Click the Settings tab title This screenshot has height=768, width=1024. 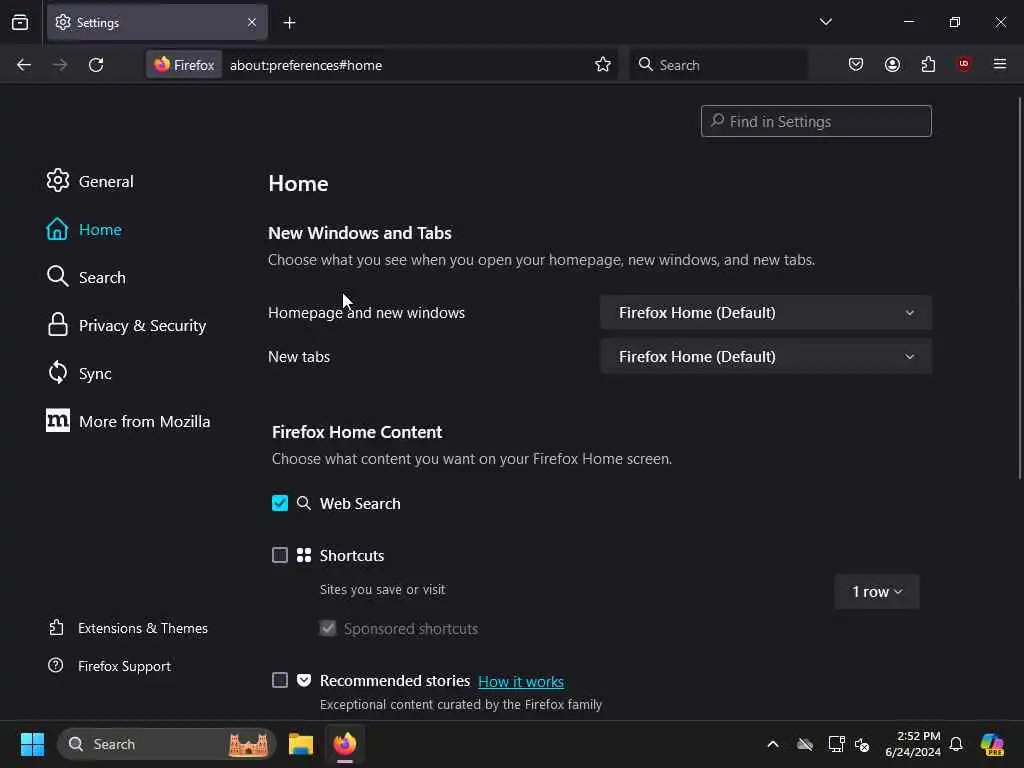tap(98, 23)
